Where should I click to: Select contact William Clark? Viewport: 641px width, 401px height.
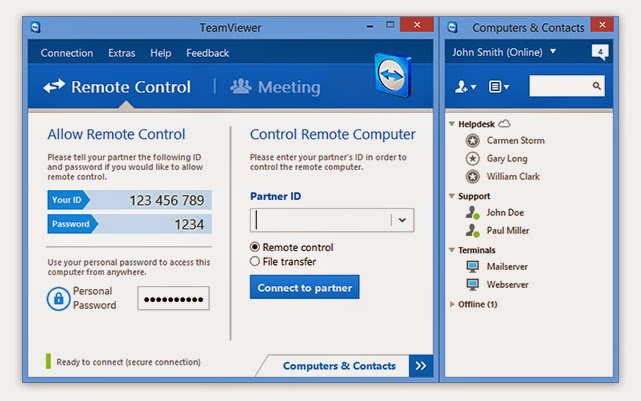tap(513, 177)
